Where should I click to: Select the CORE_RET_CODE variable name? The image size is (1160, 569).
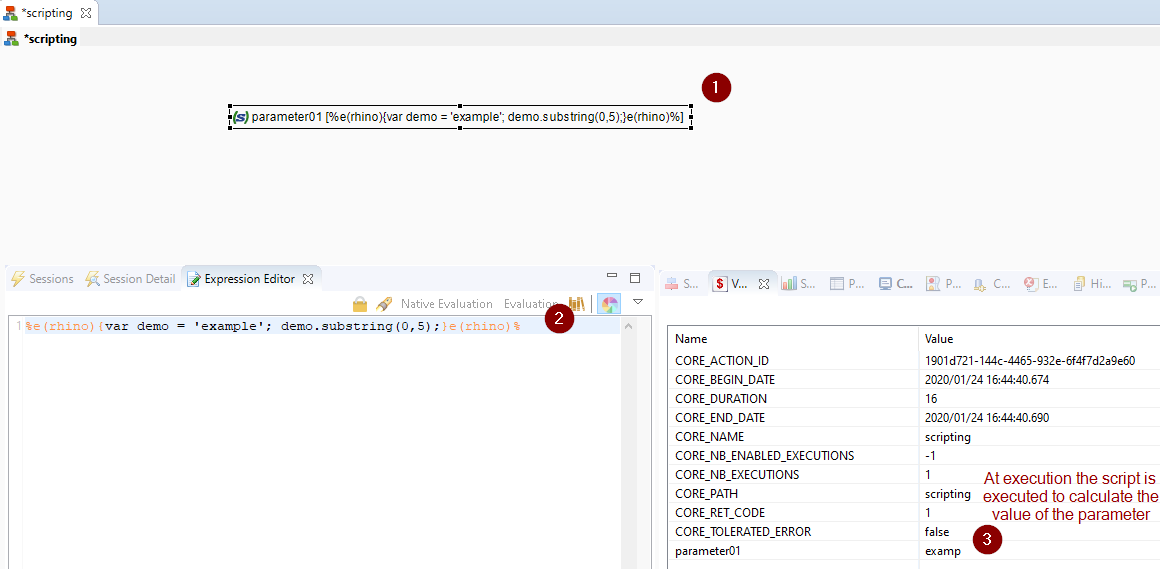(x=720, y=513)
